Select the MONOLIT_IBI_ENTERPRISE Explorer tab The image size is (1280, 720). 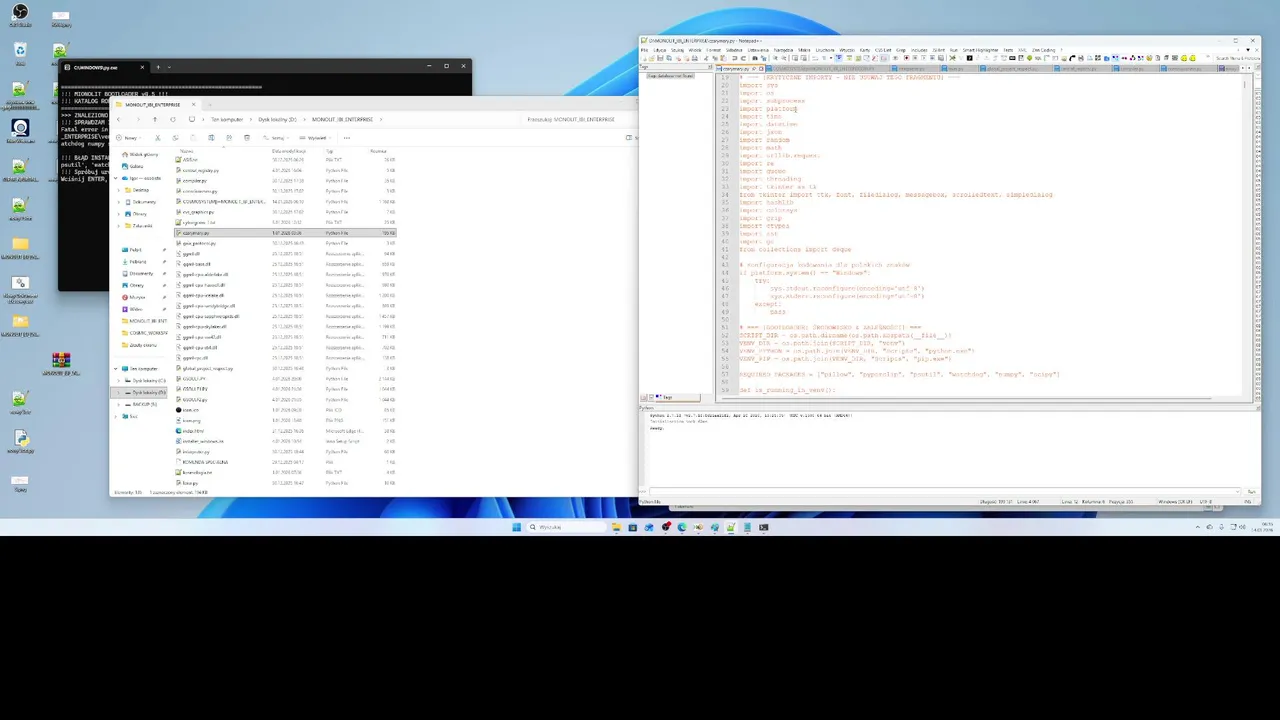pos(153,104)
